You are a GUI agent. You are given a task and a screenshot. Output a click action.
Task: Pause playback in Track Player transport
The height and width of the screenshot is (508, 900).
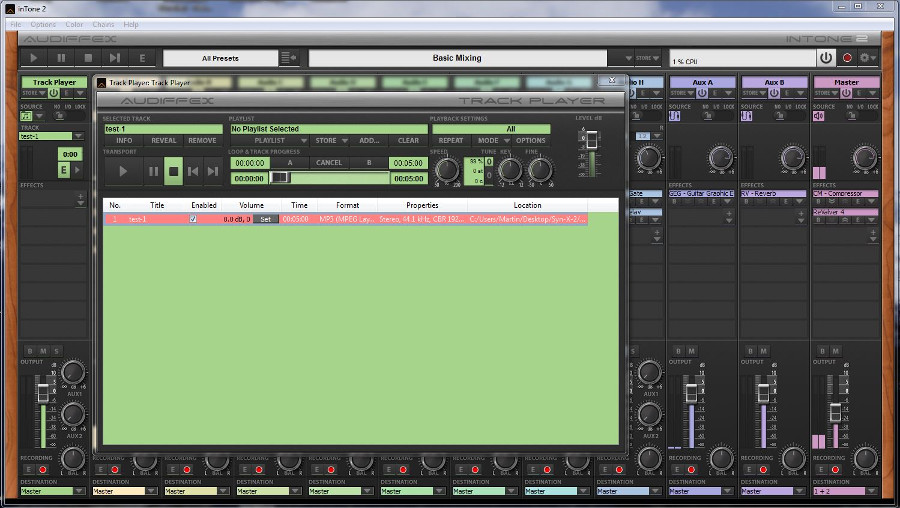153,171
